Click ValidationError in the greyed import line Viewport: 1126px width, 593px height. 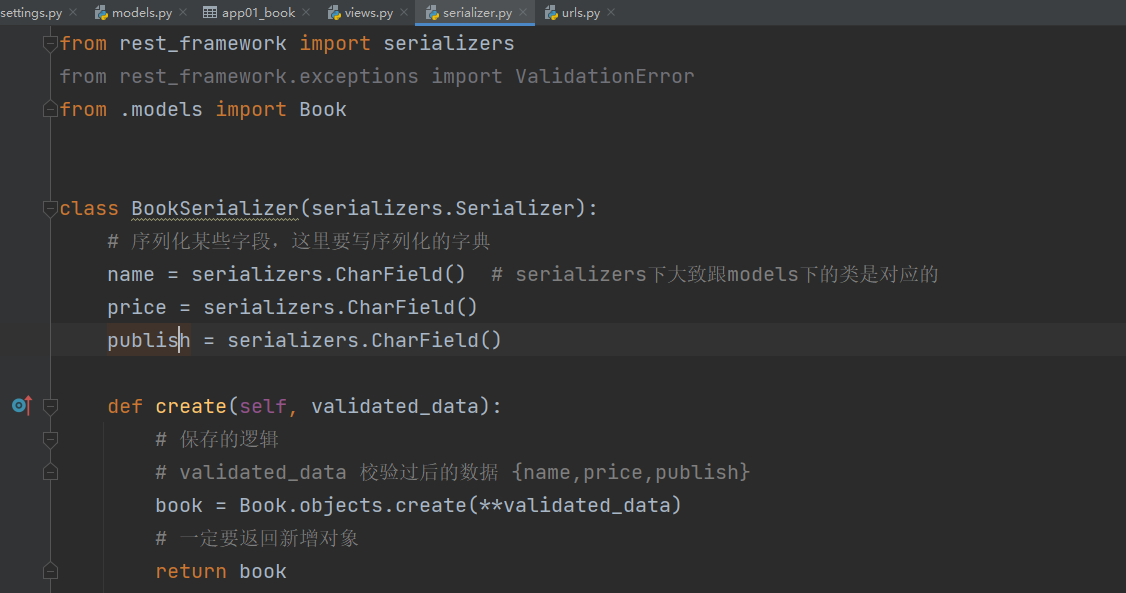(x=604, y=77)
